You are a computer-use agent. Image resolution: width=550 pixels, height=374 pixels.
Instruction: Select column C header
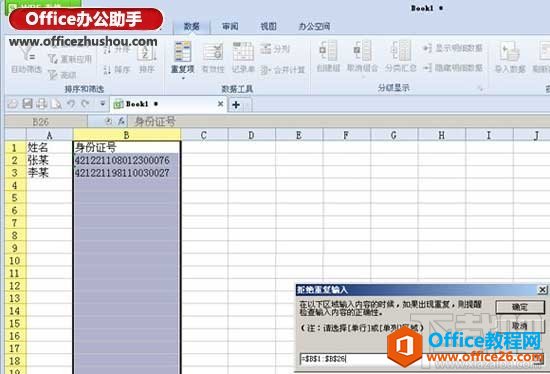(x=204, y=135)
